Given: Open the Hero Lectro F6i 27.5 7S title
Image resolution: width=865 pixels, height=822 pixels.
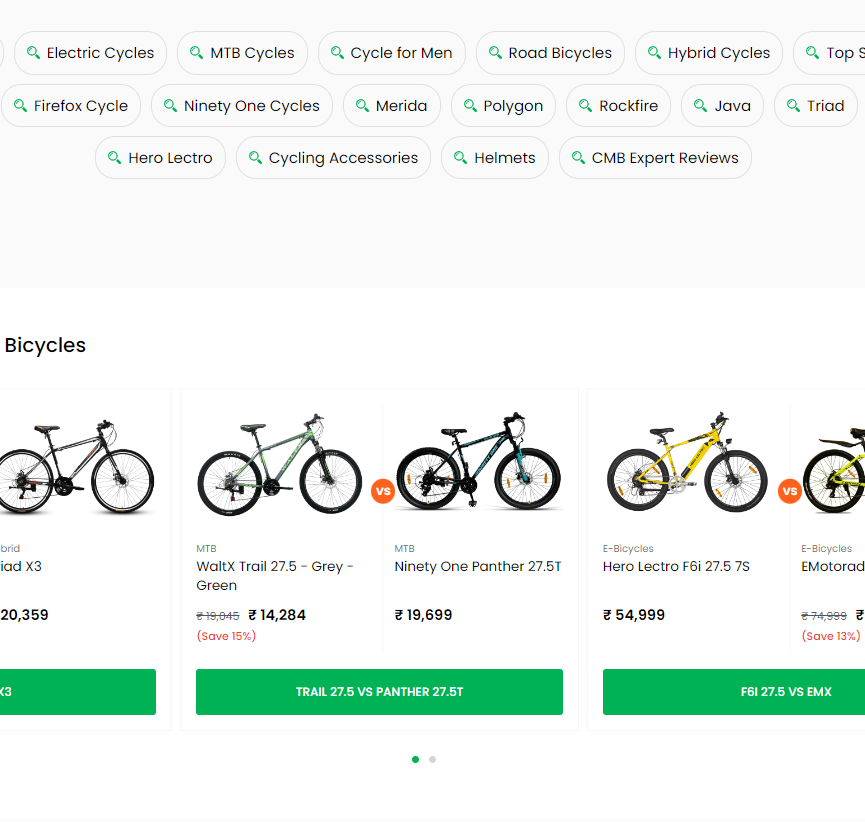Looking at the screenshot, I should (676, 567).
